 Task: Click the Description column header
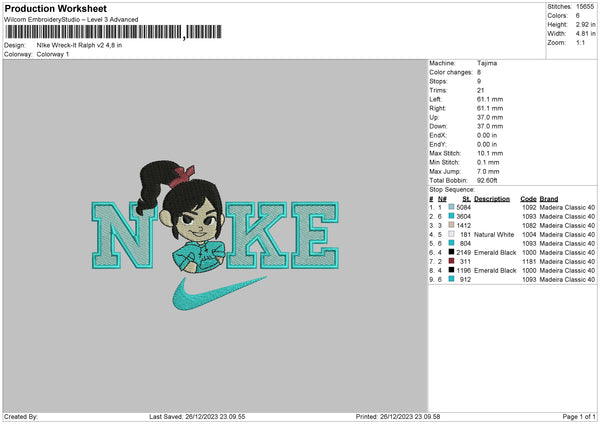492,199
